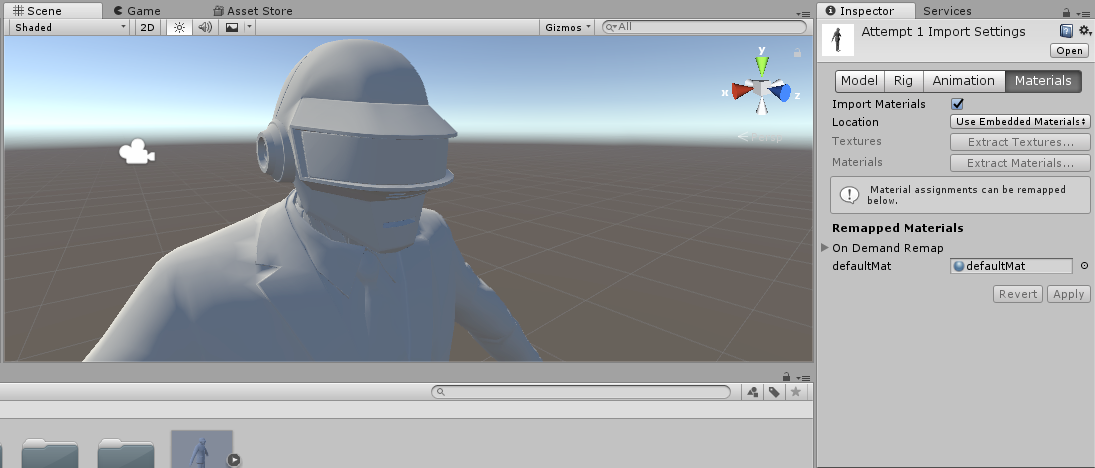Click the scene search All field

[x=705, y=27]
